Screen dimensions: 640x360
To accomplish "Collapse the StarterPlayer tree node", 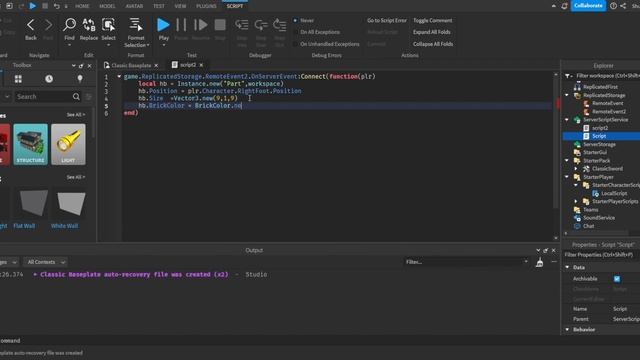I will (x=567, y=177).
